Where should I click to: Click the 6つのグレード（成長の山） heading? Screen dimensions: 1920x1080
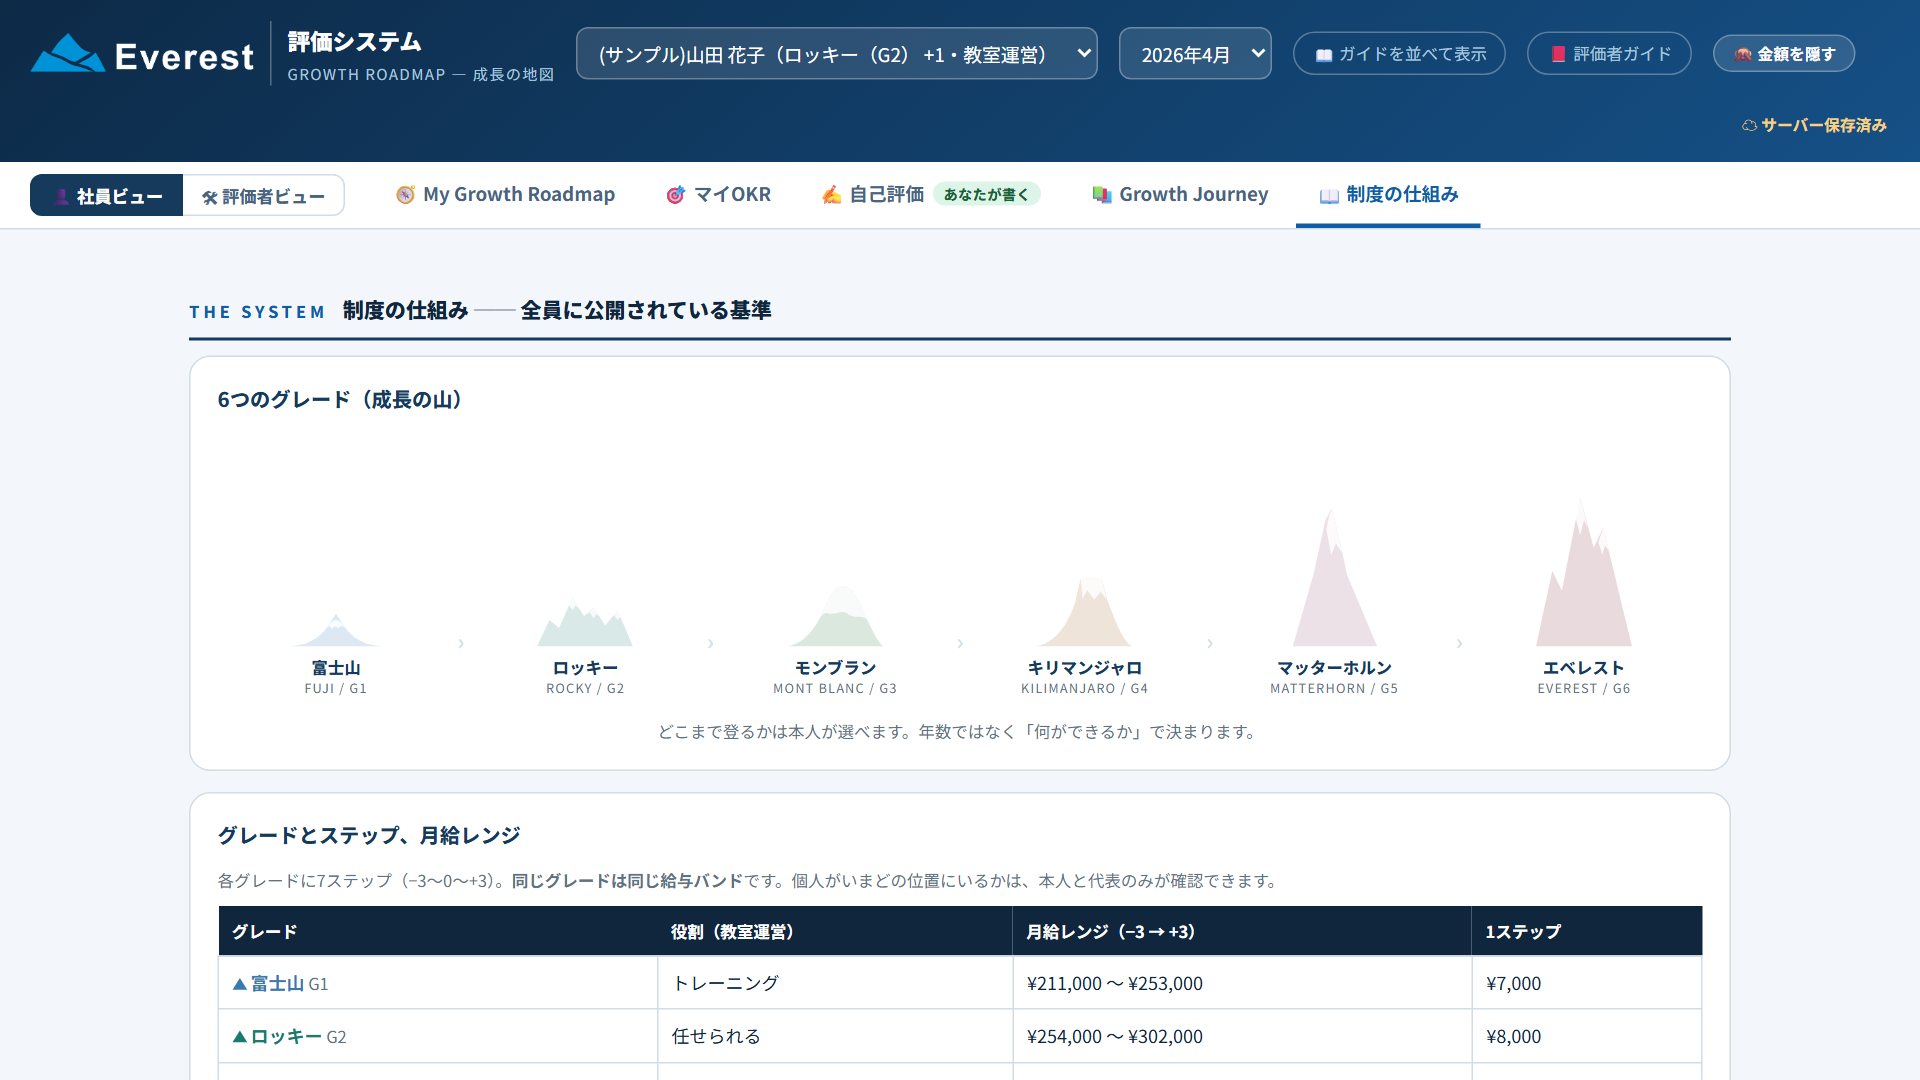(x=342, y=400)
